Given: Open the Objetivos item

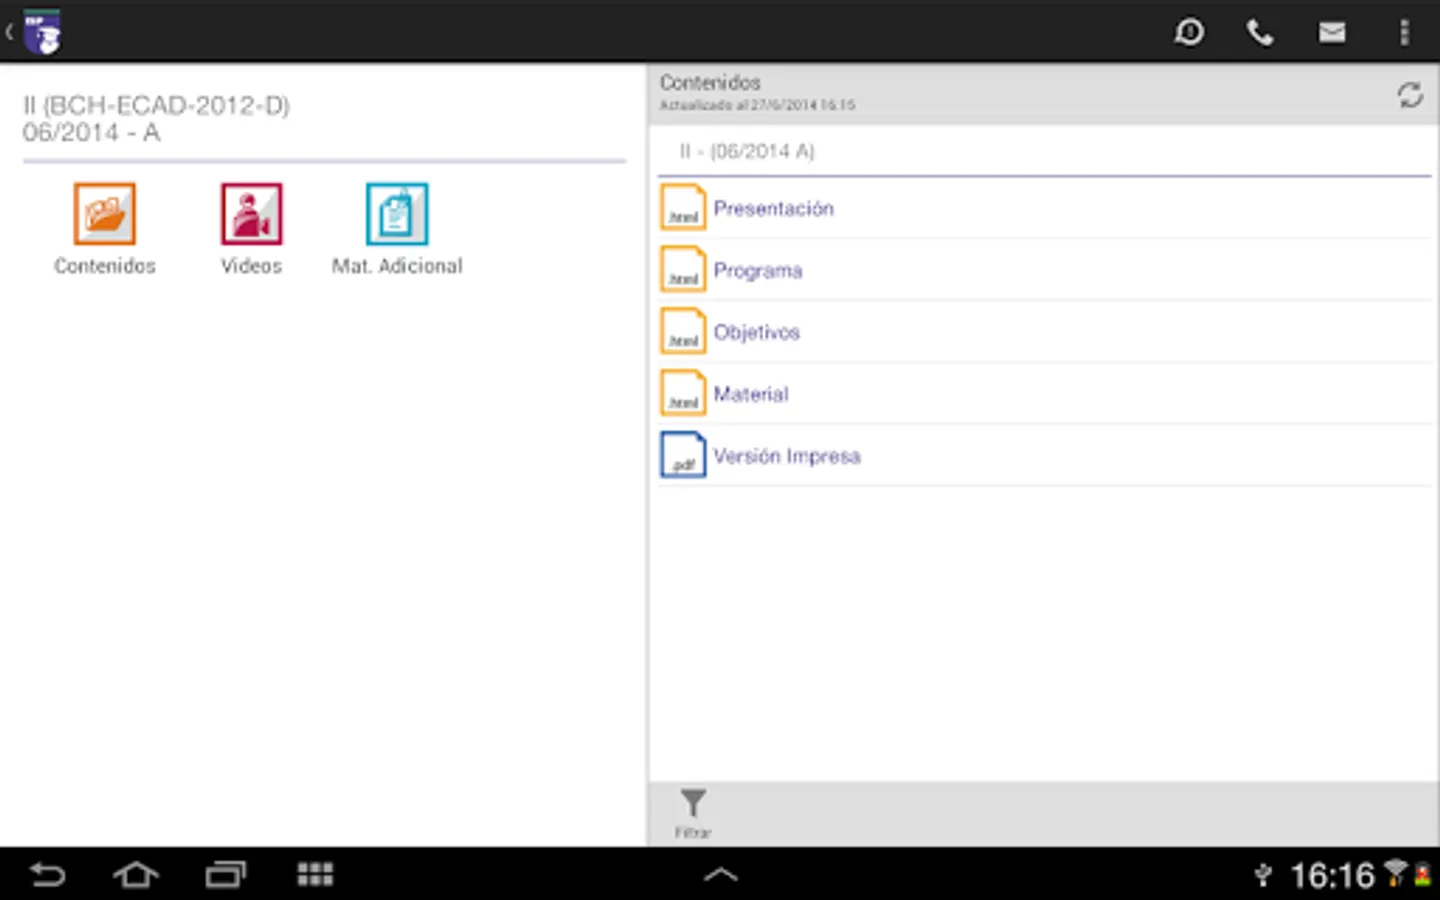Looking at the screenshot, I should [756, 332].
